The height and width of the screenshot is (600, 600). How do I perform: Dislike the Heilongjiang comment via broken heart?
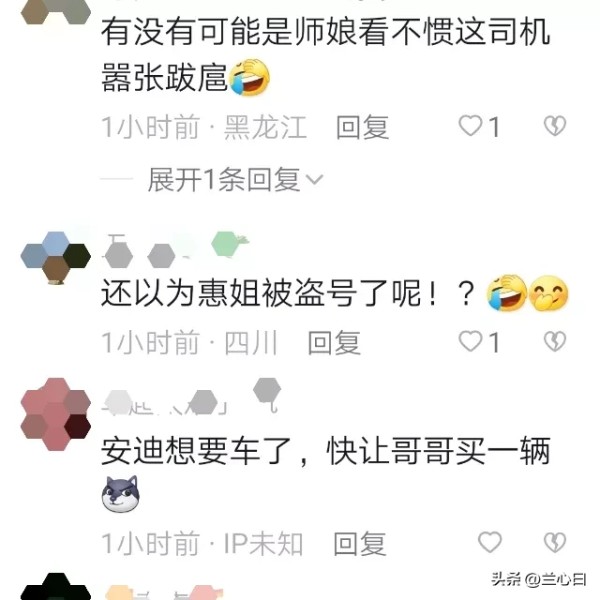tap(555, 126)
